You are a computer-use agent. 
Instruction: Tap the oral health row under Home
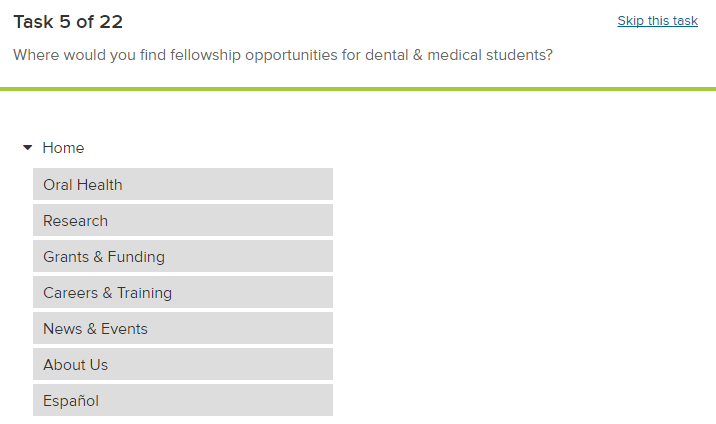[182, 185]
